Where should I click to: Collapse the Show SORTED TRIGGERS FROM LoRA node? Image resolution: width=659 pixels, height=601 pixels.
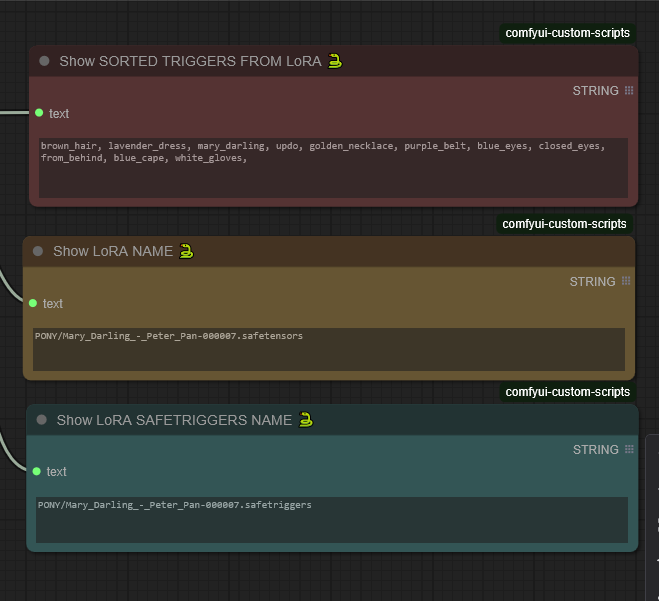[x=44, y=61]
